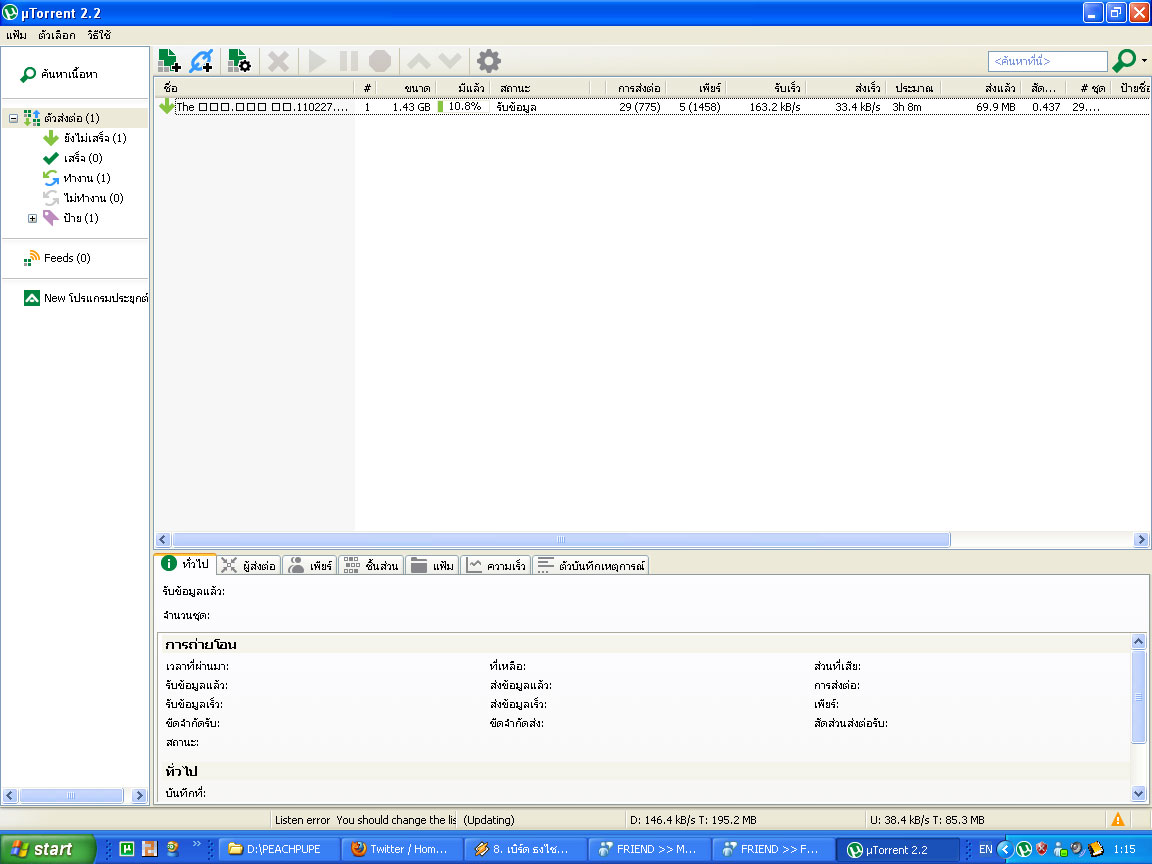The image size is (1152, 864).
Task: Sort by ส่งเร็ว upload speed column
Action: (846, 87)
